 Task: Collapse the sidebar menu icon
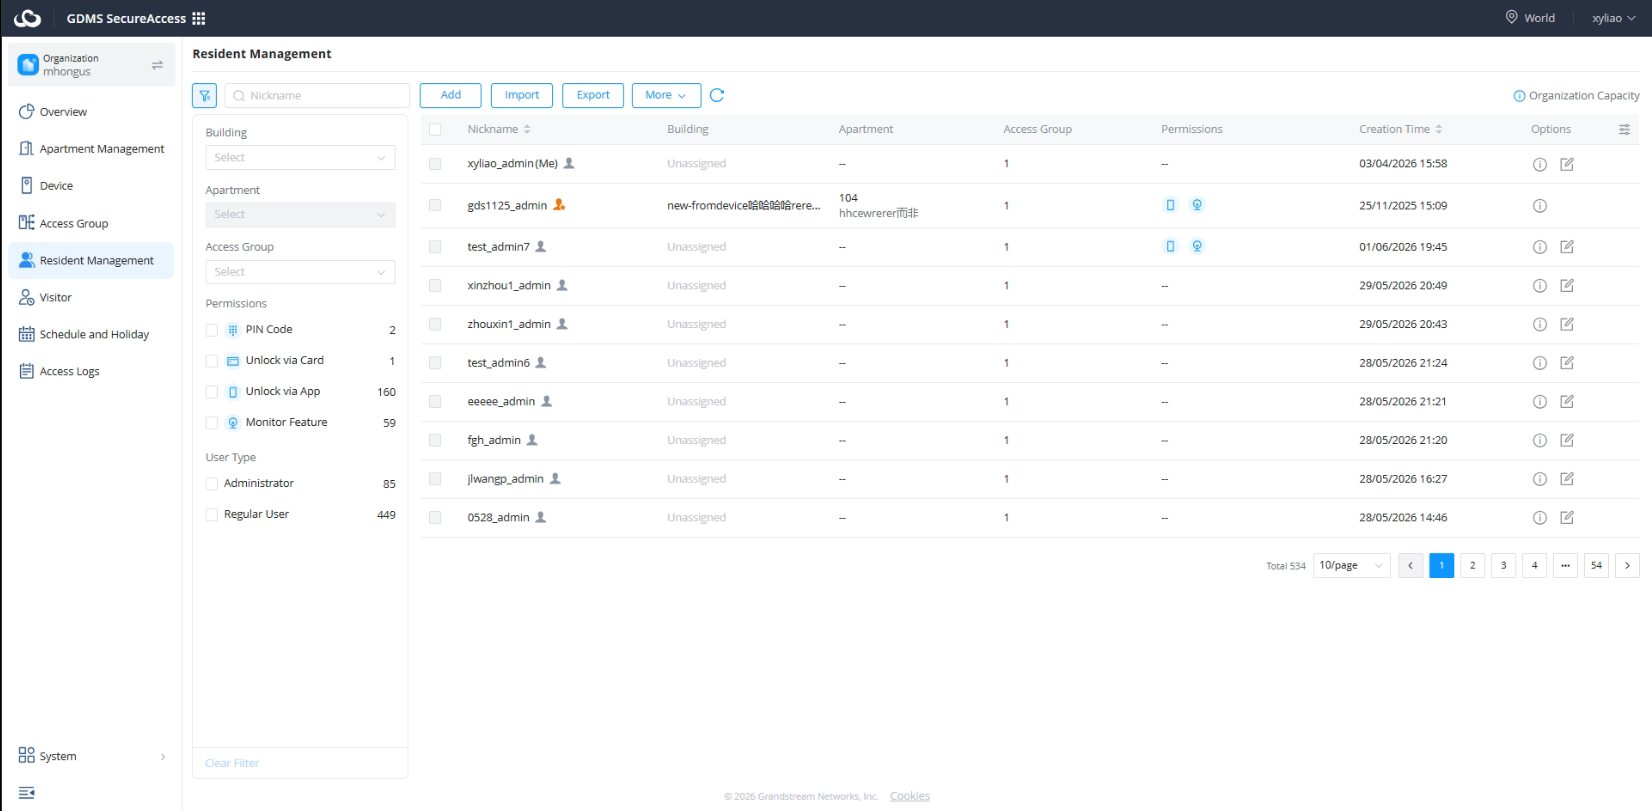coord(27,793)
